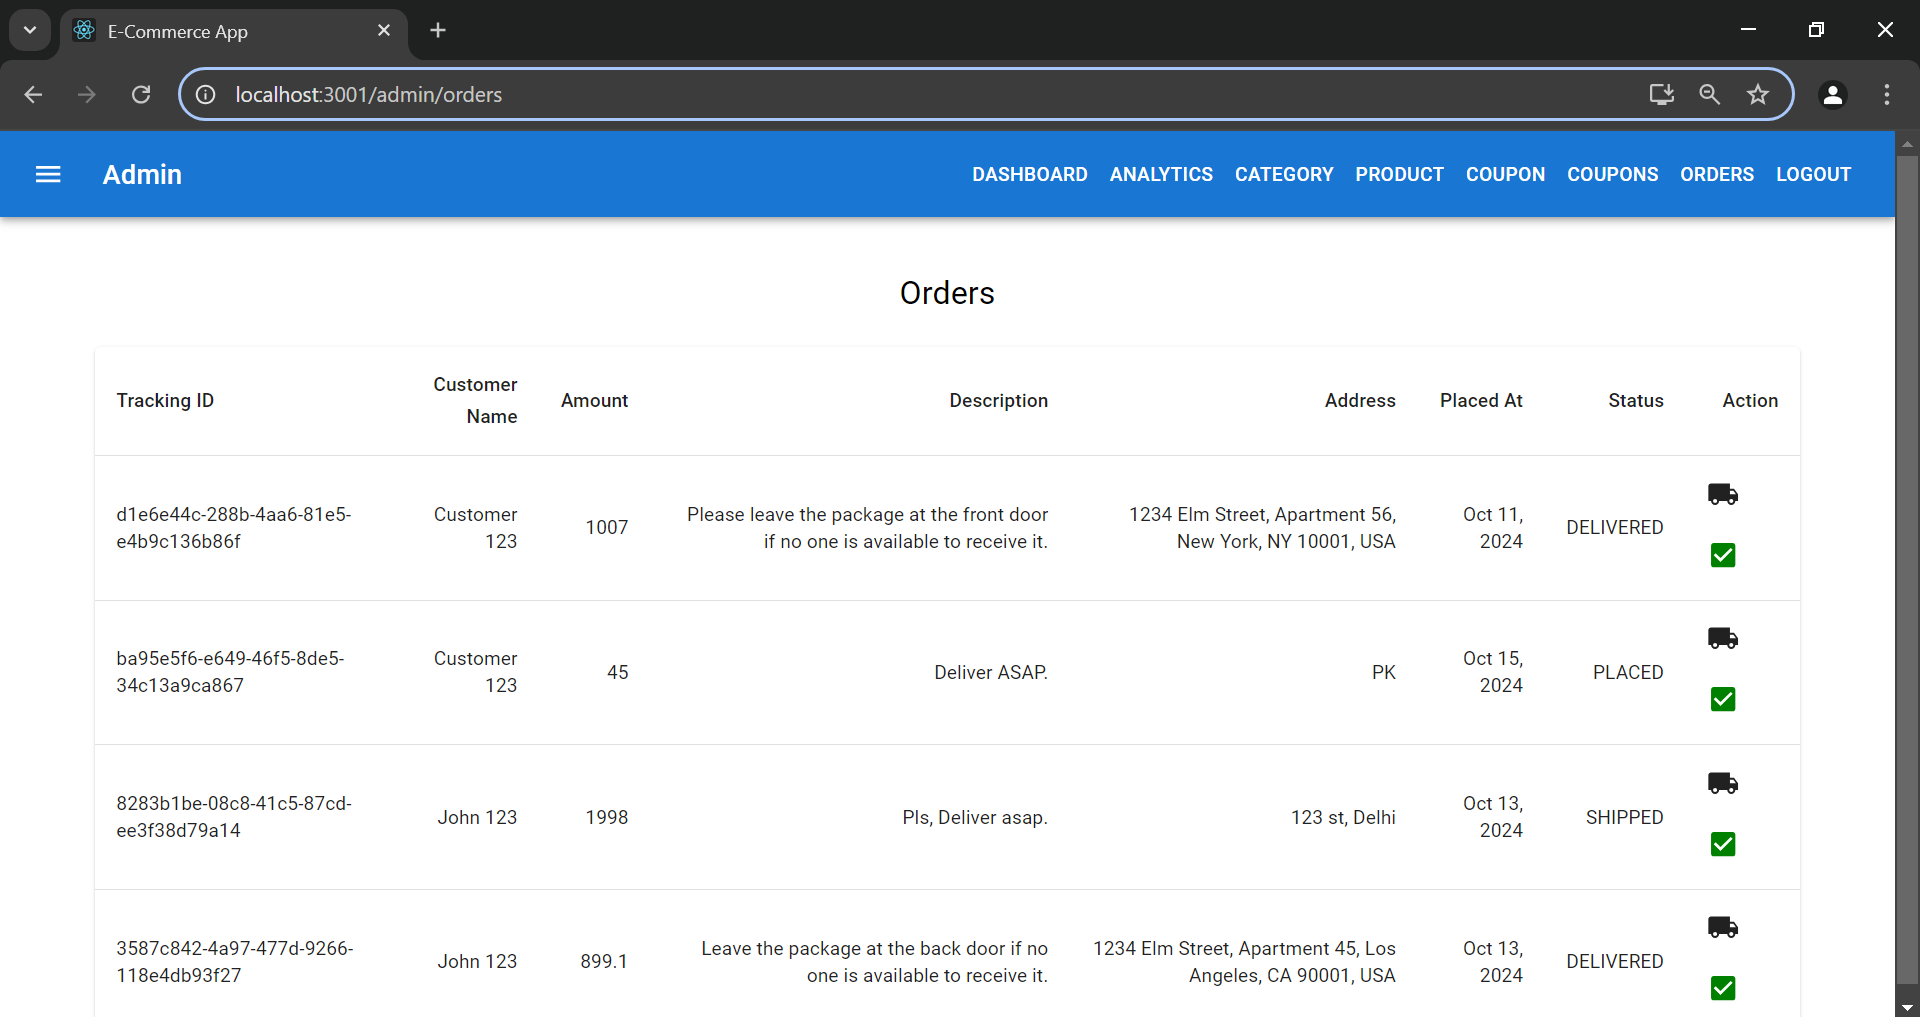The height and width of the screenshot is (1017, 1920).
Task: Click amount 899.1
Action: (604, 961)
